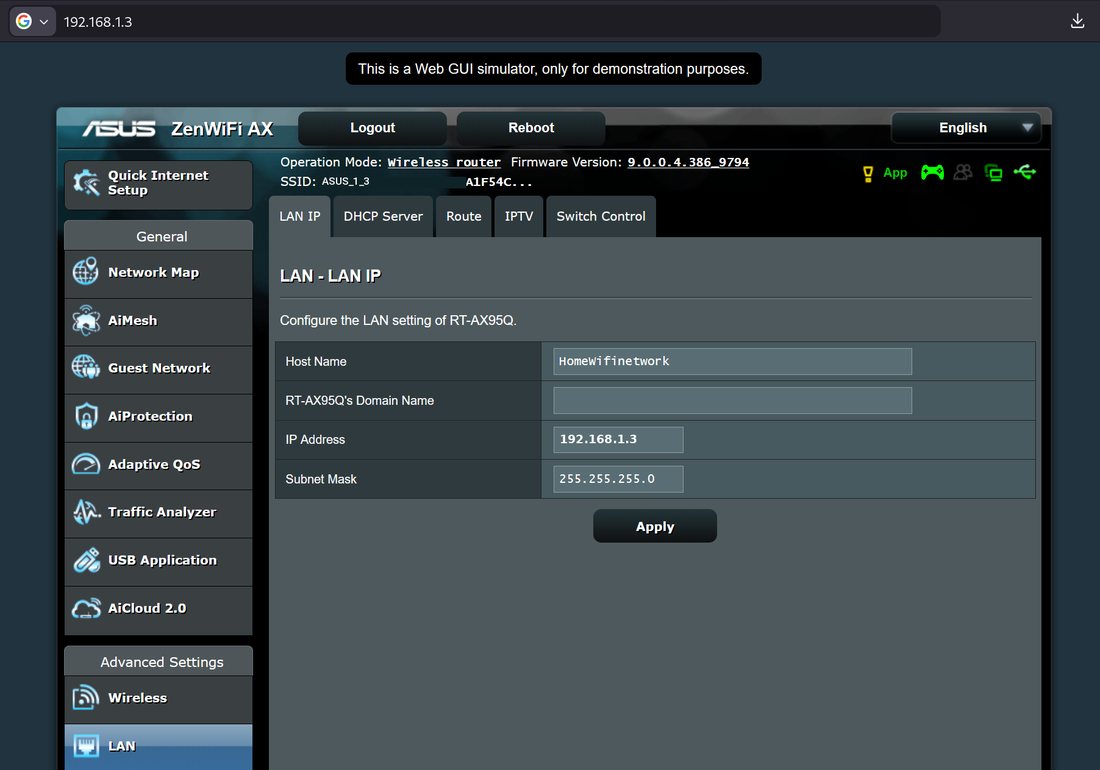This screenshot has height=770, width=1100.
Task: Click the General section header
Action: (x=159, y=236)
